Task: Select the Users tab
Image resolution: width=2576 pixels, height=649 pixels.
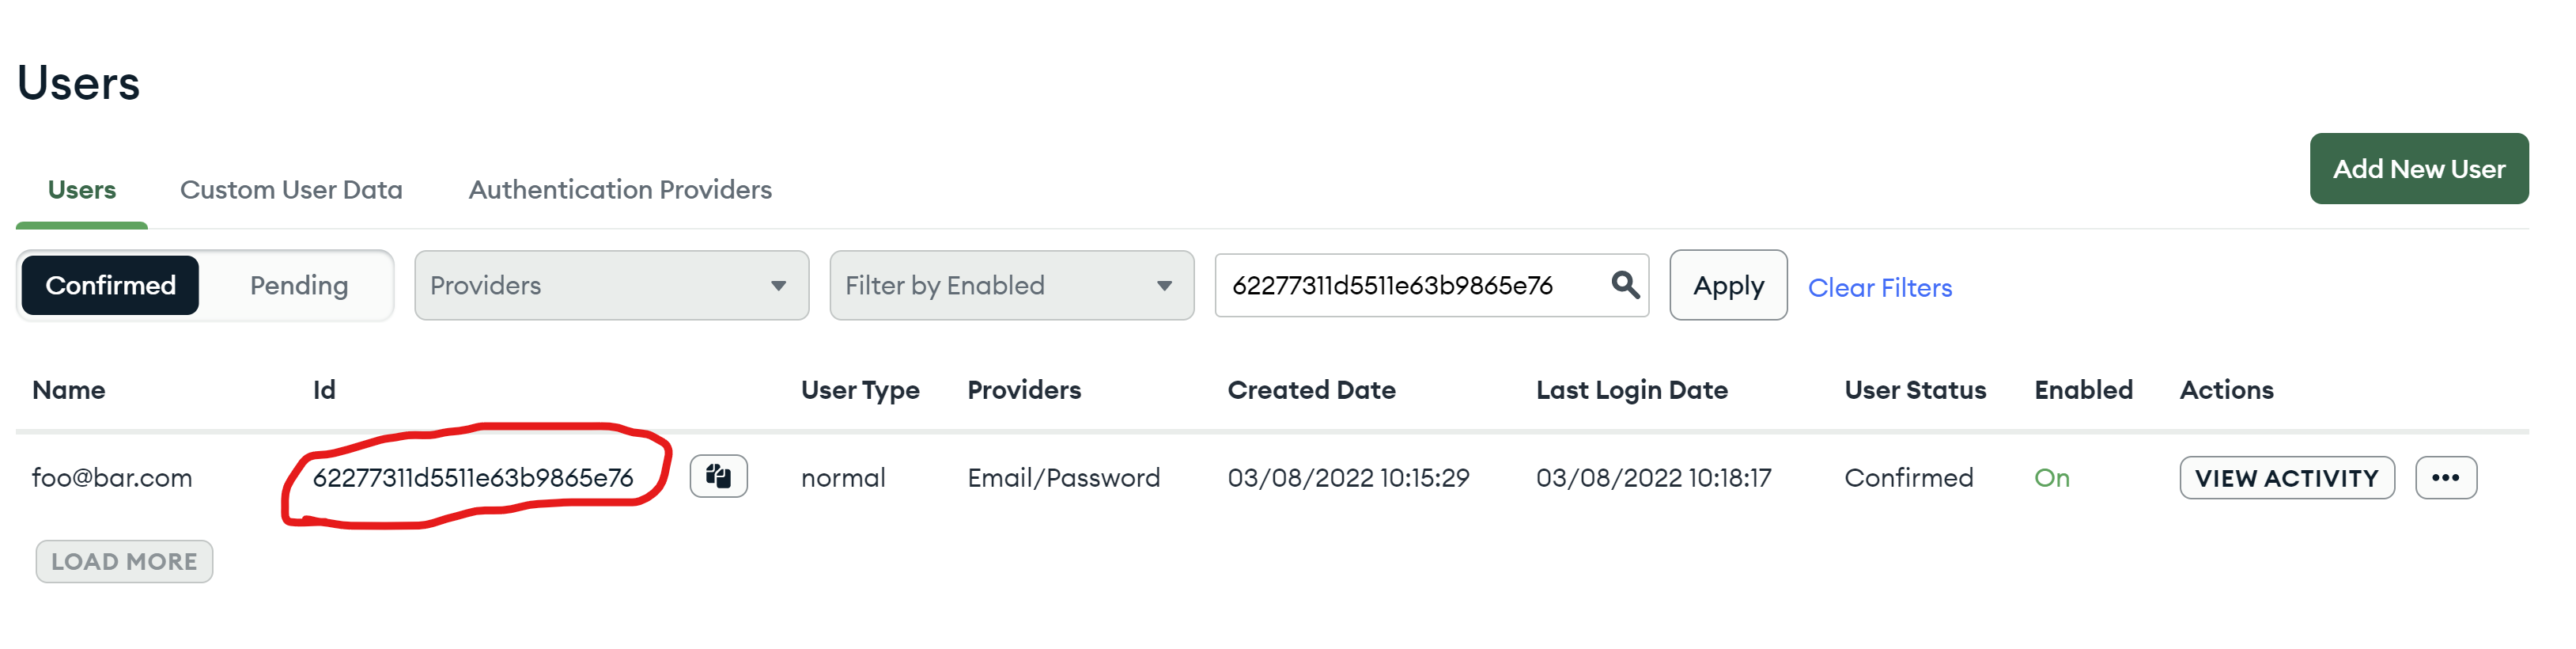Action: [82, 190]
